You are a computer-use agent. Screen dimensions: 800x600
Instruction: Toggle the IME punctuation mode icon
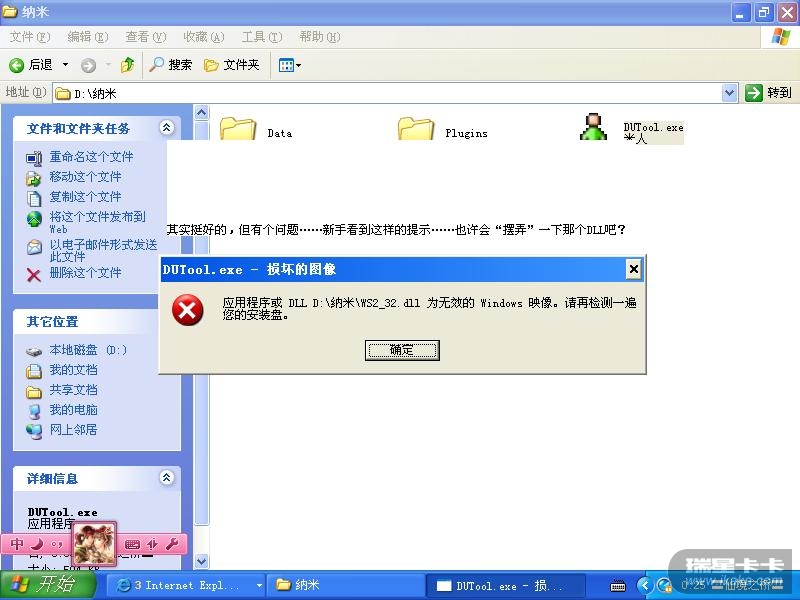57,544
